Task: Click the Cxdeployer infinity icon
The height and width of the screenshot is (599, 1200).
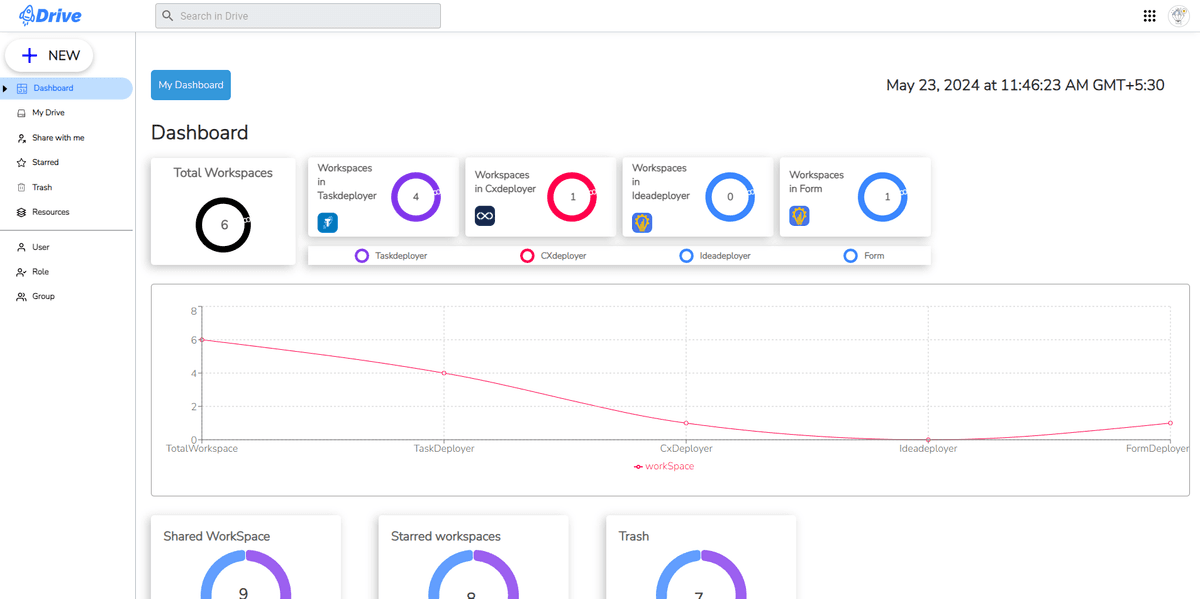Action: coord(485,215)
